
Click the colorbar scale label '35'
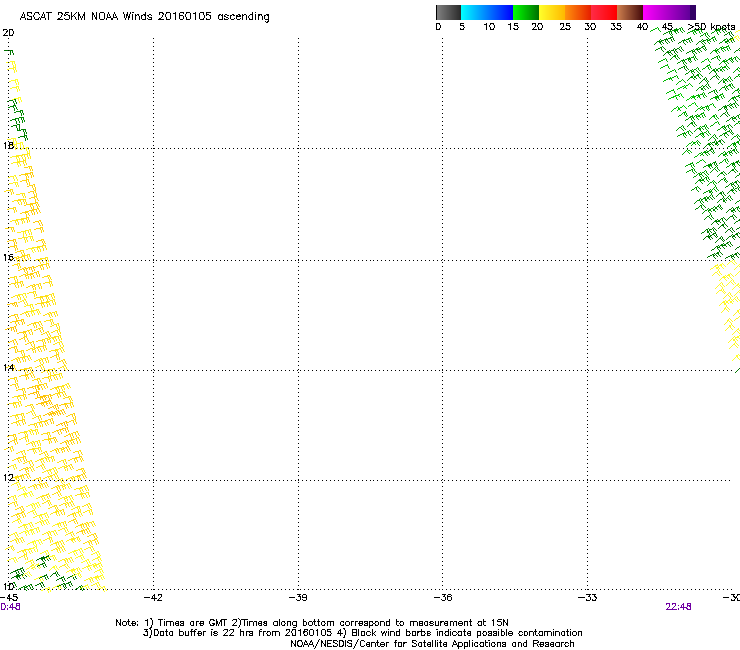(x=616, y=27)
